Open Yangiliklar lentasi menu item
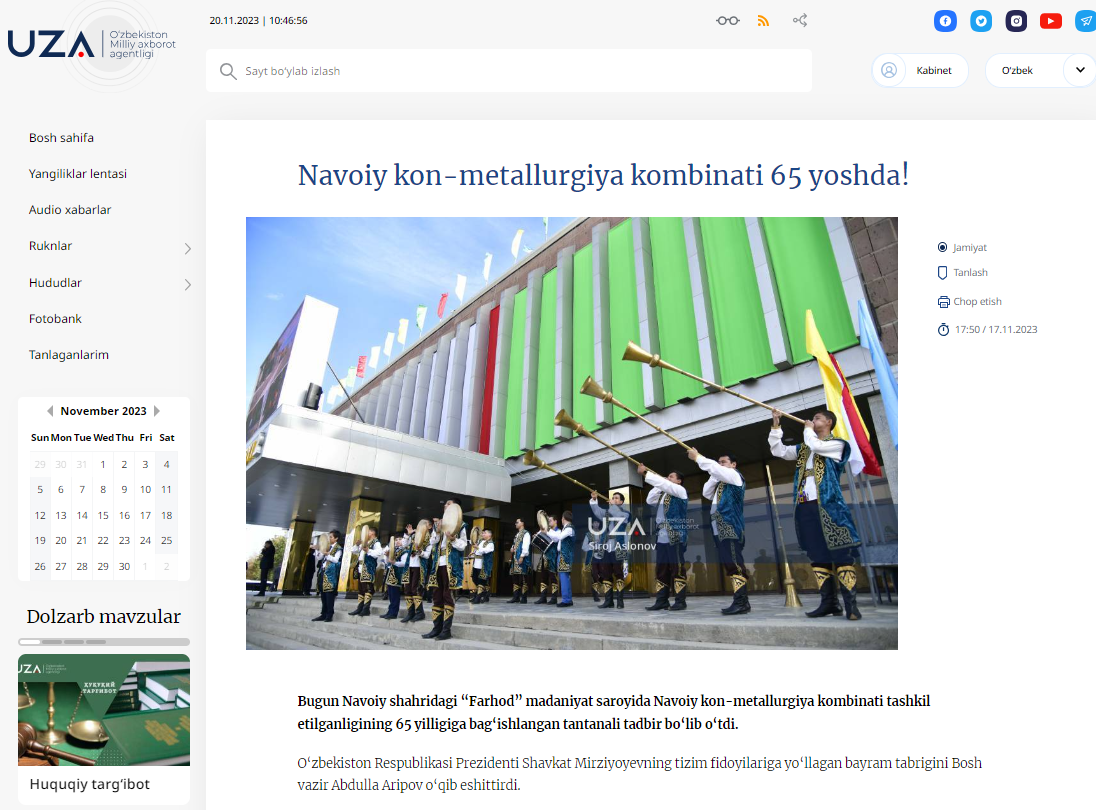The image size is (1096, 810). 78,174
